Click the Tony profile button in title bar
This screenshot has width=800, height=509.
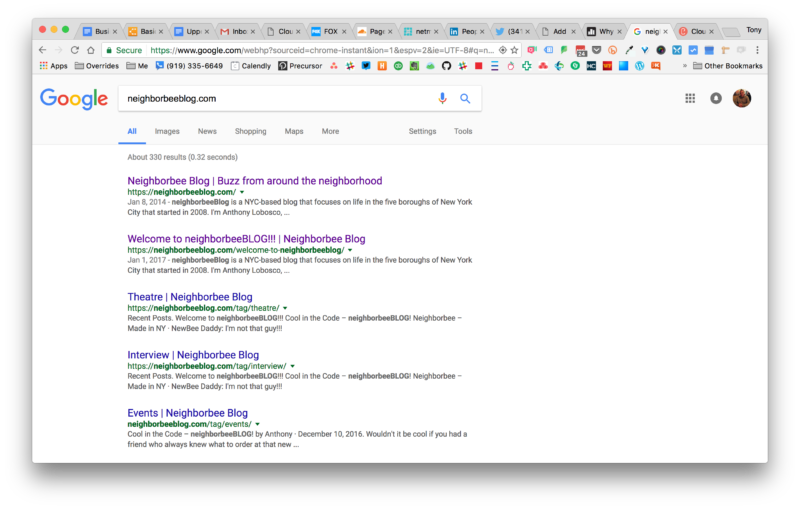point(754,30)
